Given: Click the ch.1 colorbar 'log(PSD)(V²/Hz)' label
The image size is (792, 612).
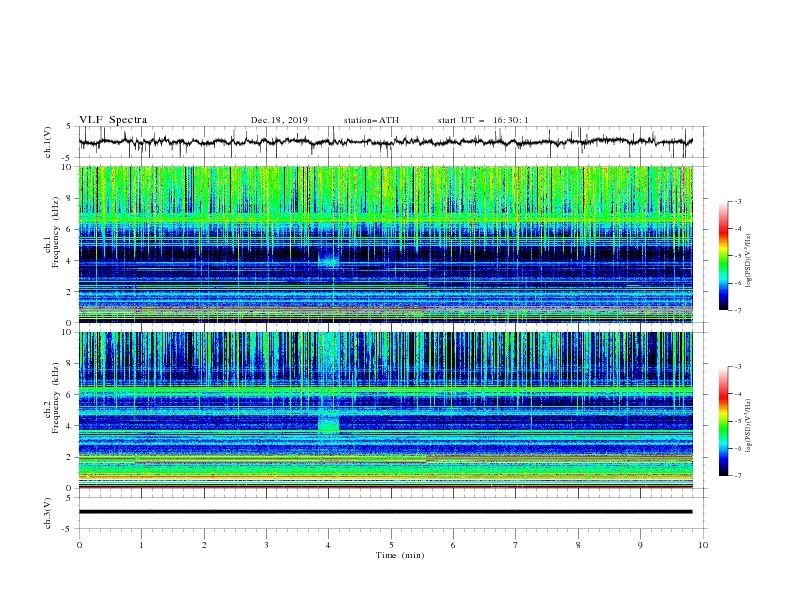Looking at the screenshot, I should [748, 261].
